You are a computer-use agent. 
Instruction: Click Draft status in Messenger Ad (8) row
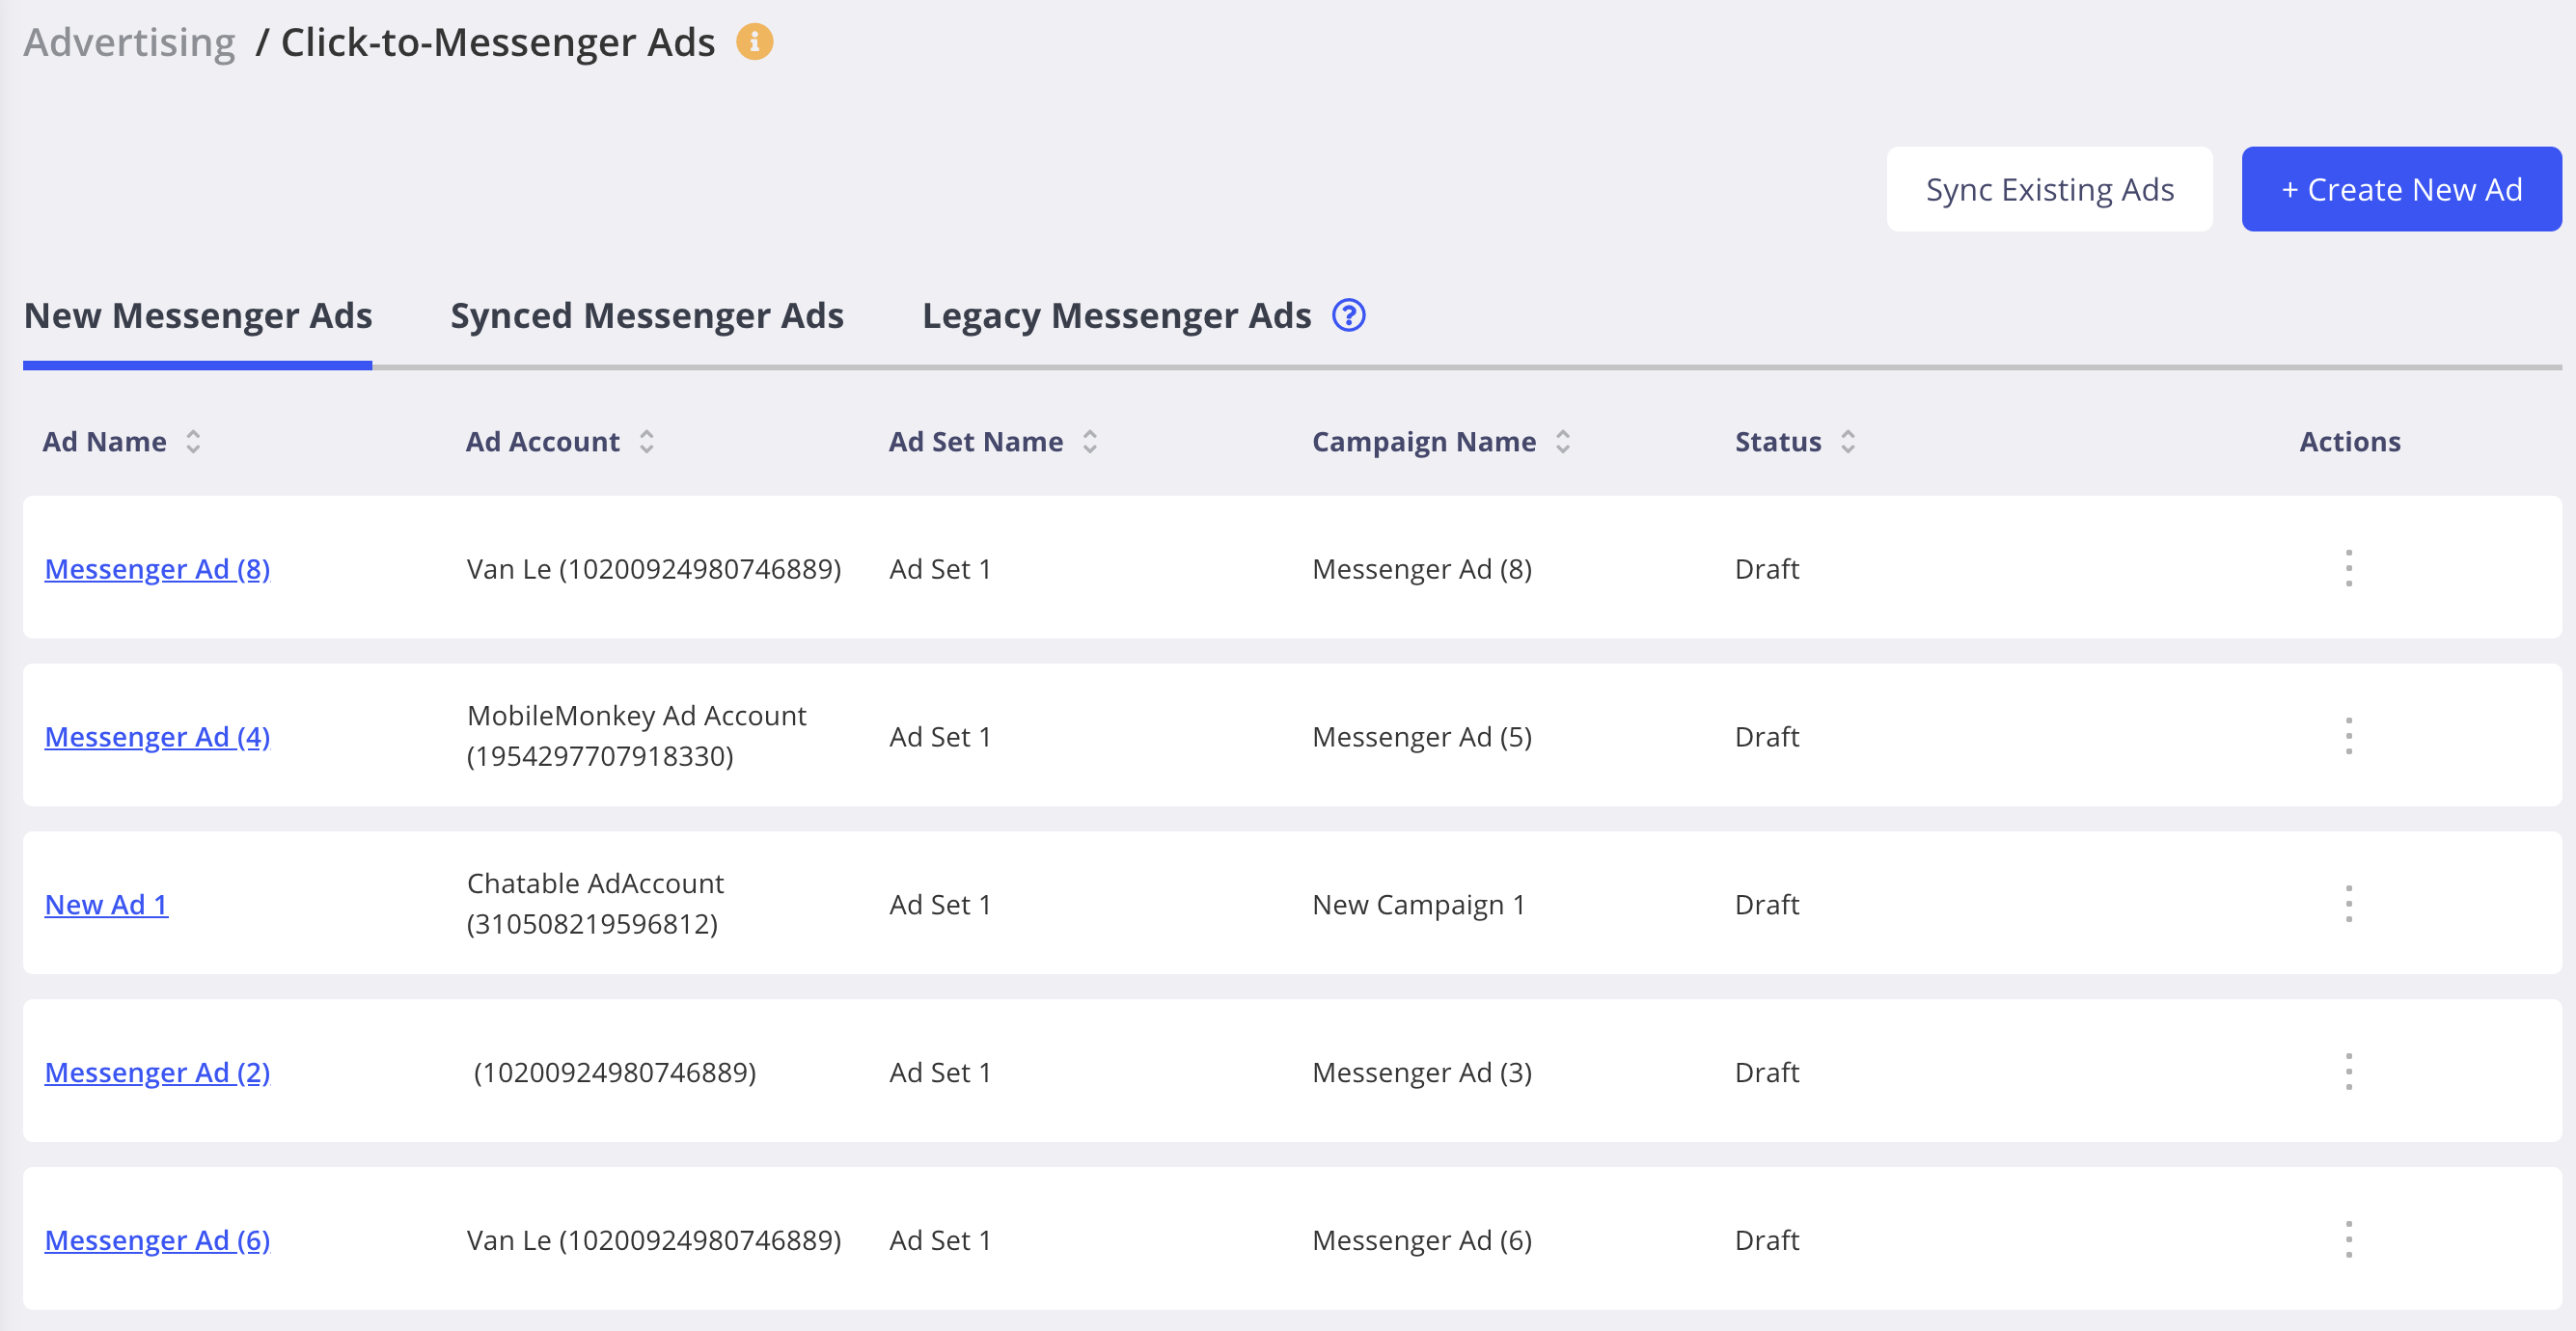pos(1766,569)
